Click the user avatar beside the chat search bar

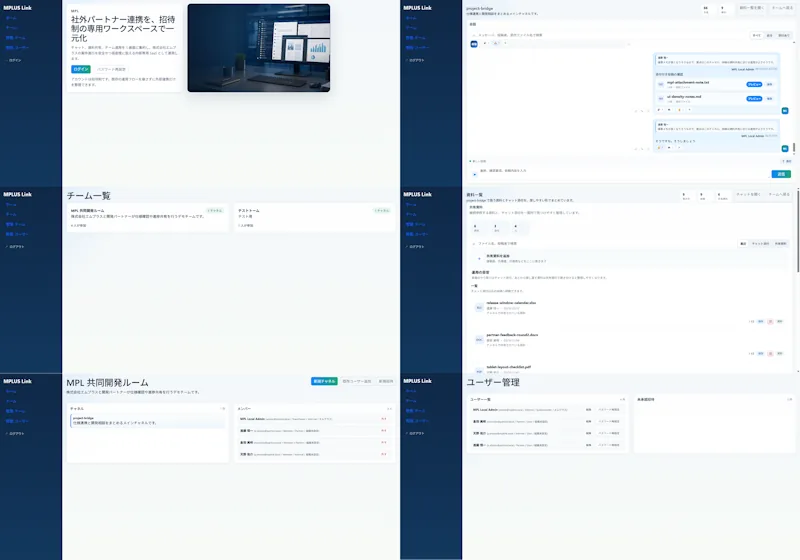coord(474,44)
